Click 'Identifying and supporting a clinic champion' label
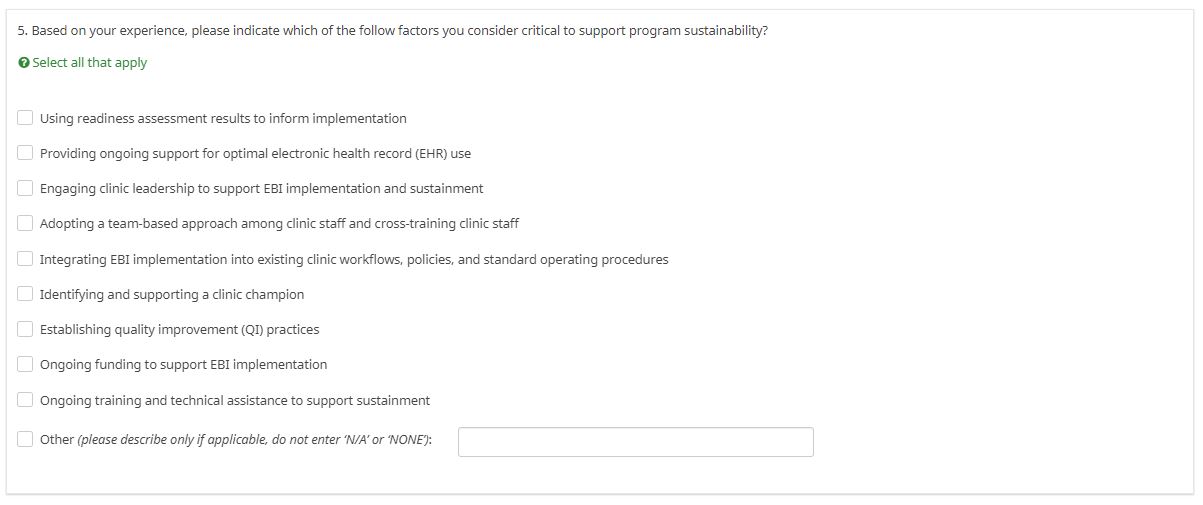This screenshot has width=1203, height=505. [x=172, y=295]
